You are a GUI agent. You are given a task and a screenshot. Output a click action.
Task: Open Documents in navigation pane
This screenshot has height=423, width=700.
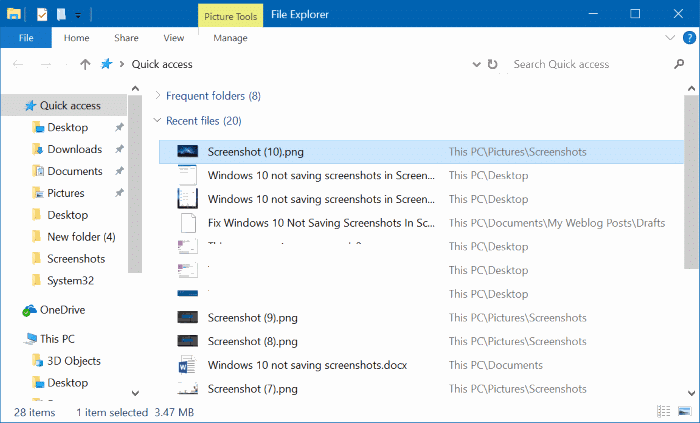pos(75,171)
